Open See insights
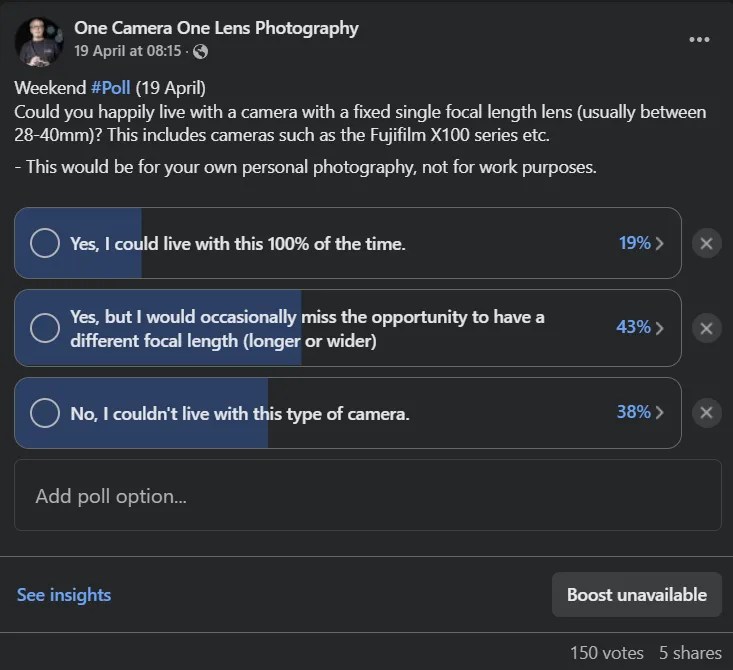The width and height of the screenshot is (733, 670). [64, 595]
